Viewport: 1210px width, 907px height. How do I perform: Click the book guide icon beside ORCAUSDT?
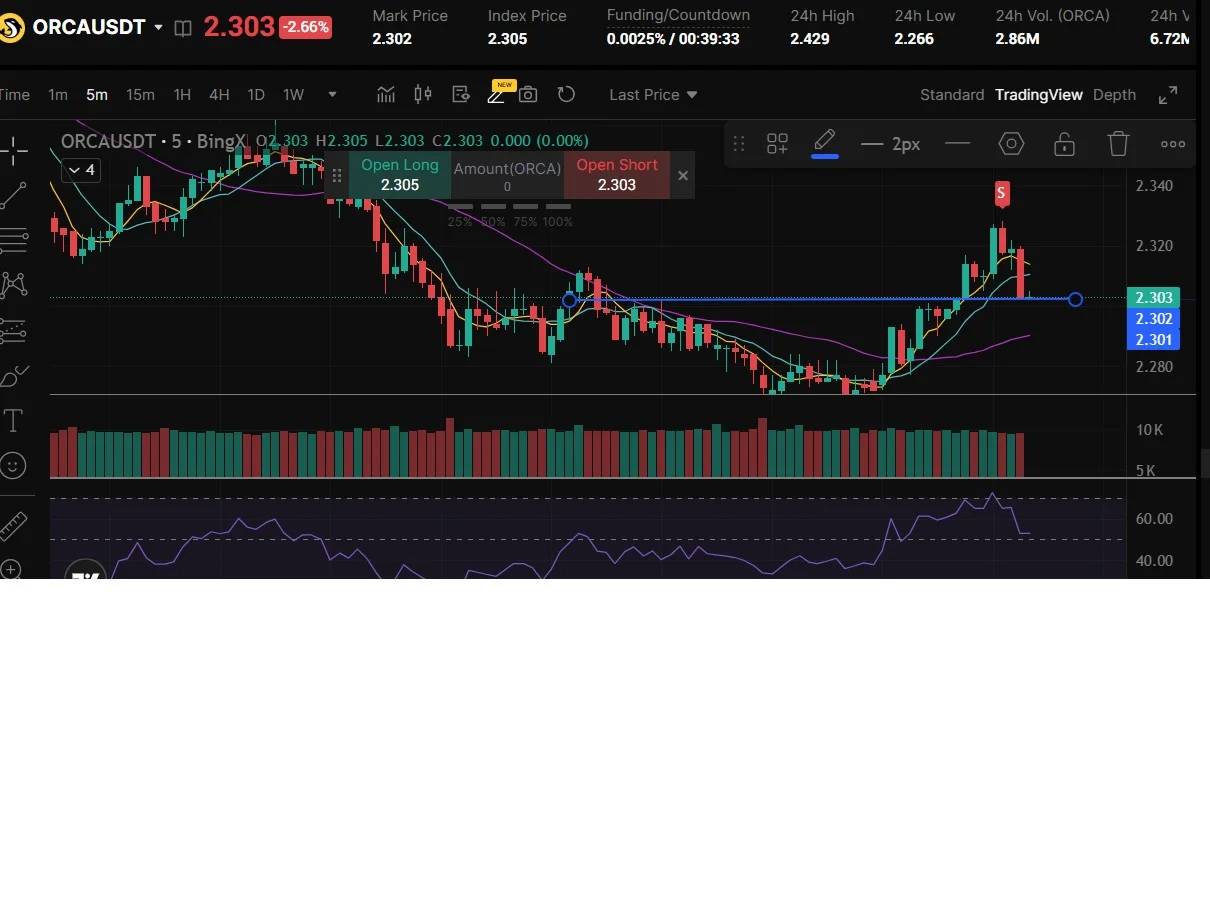(x=183, y=28)
